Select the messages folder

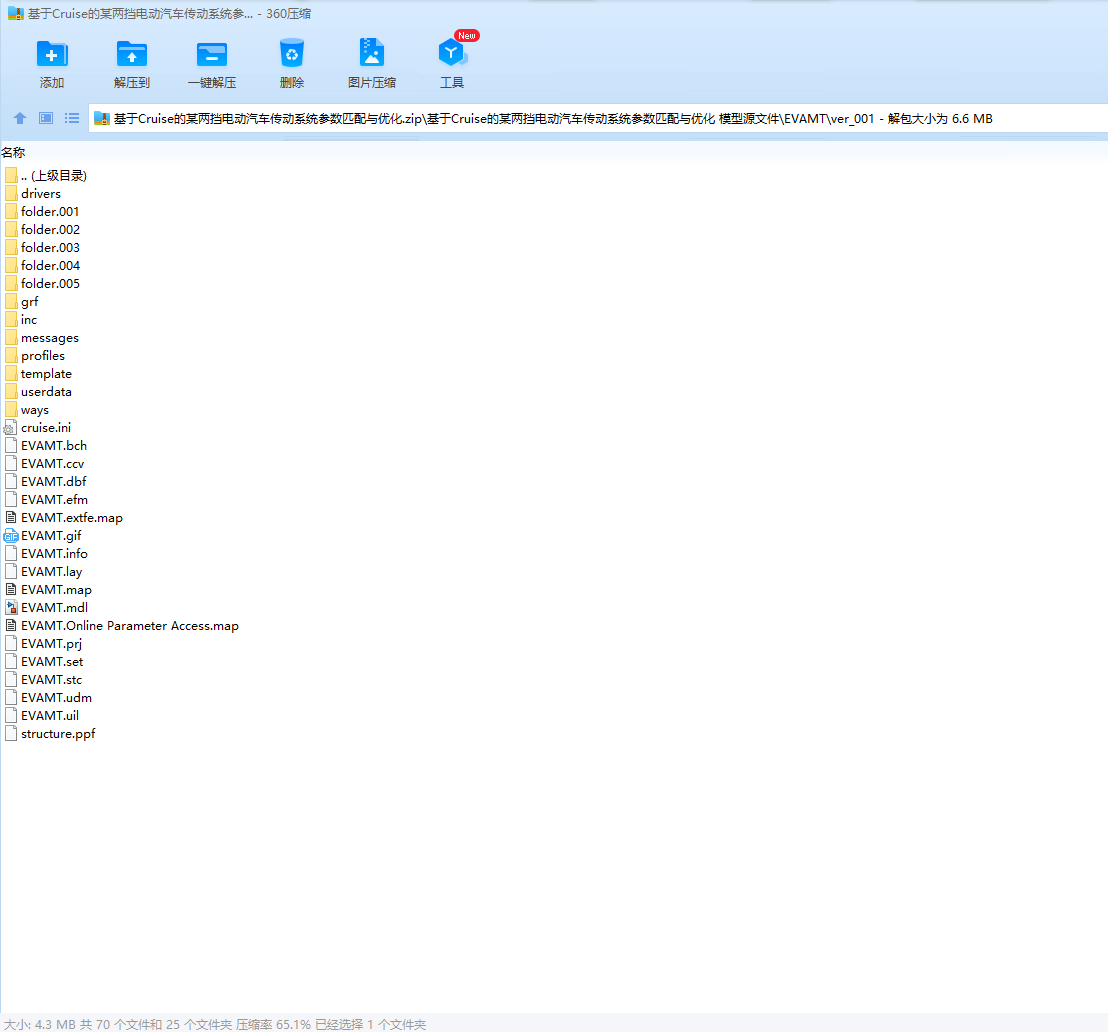point(42,338)
